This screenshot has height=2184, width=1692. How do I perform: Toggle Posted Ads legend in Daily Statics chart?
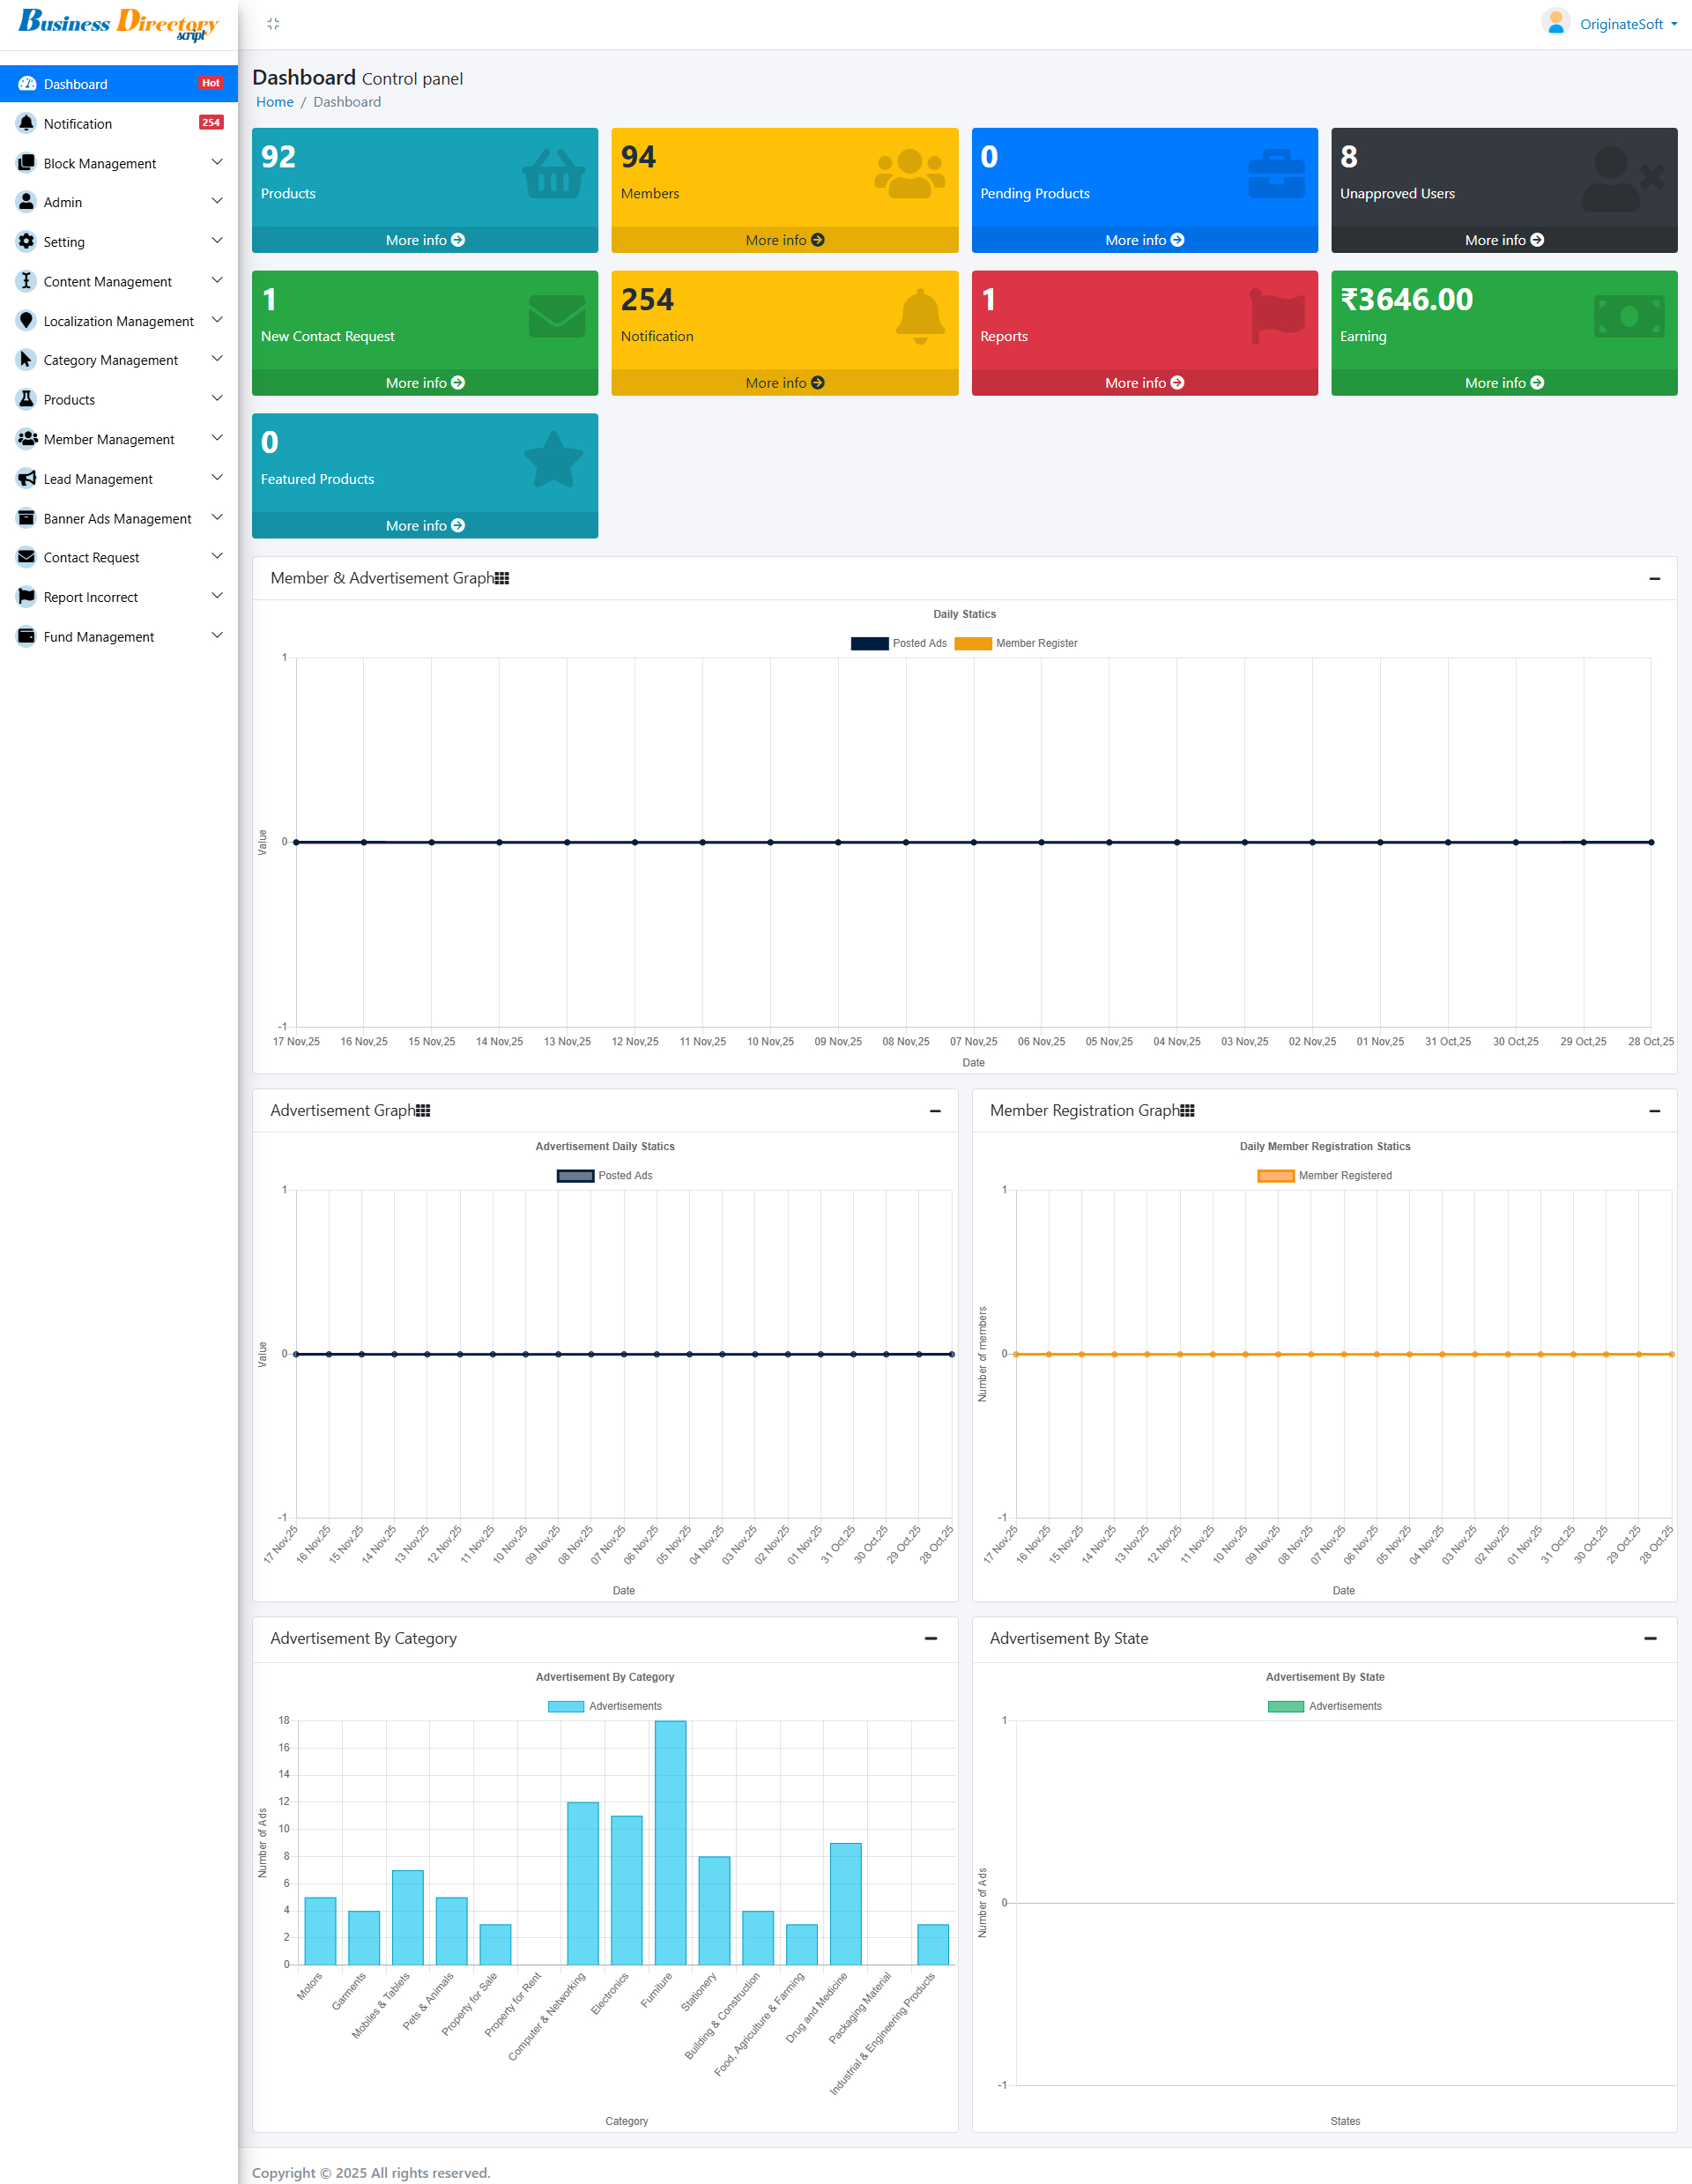pos(870,644)
